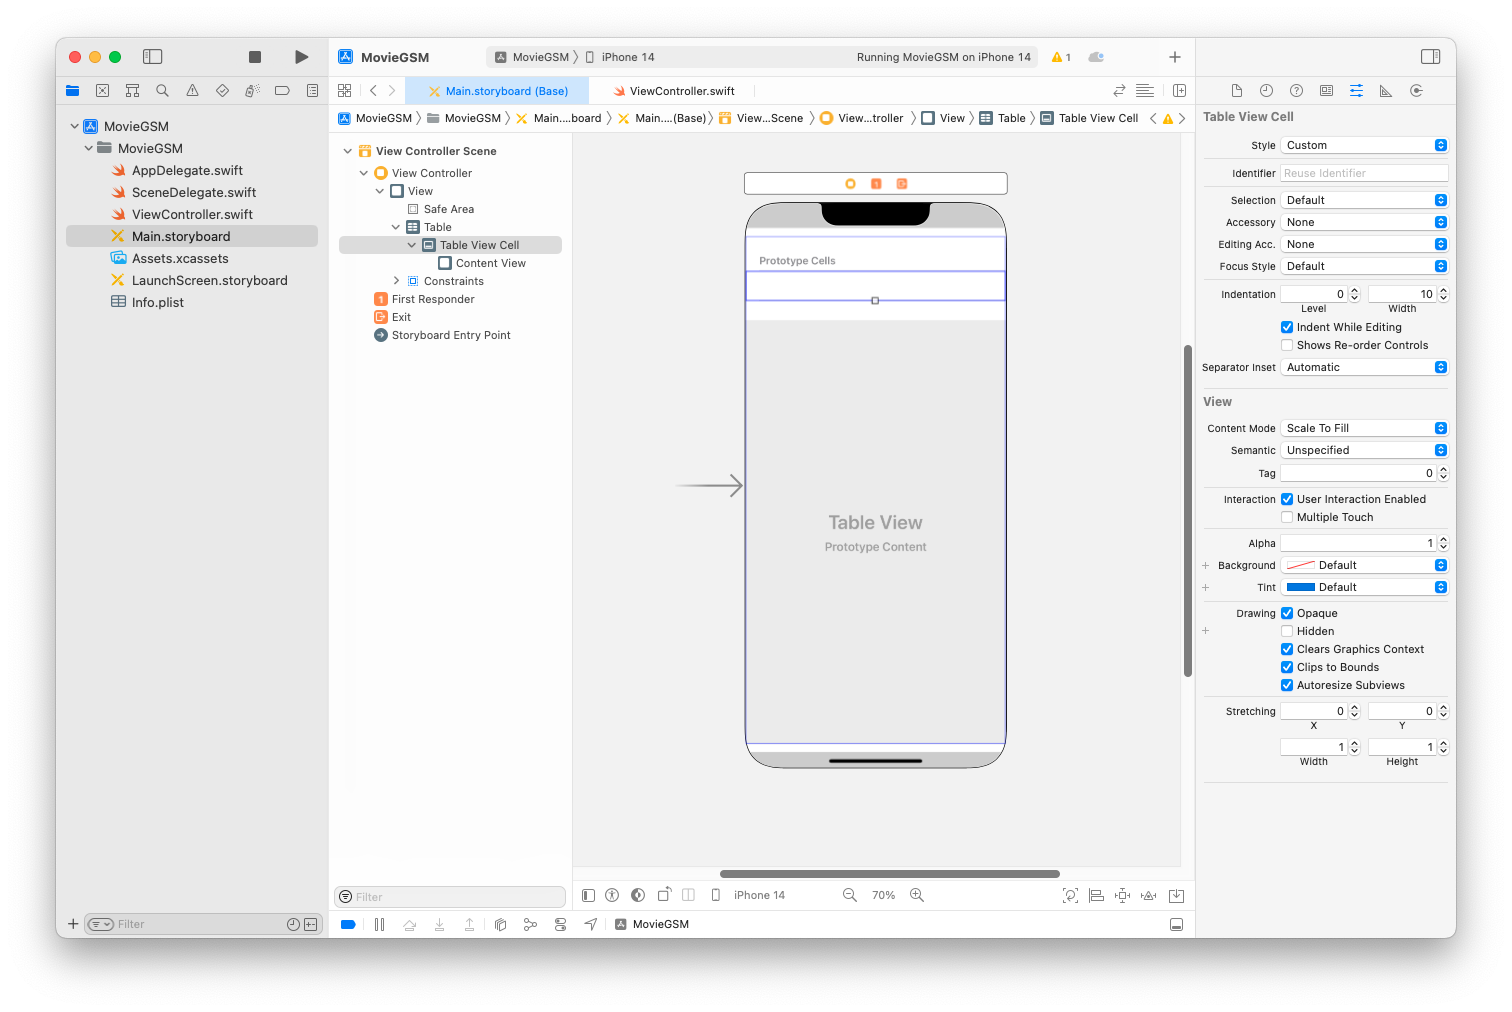Run the project with the play button

[301, 57]
